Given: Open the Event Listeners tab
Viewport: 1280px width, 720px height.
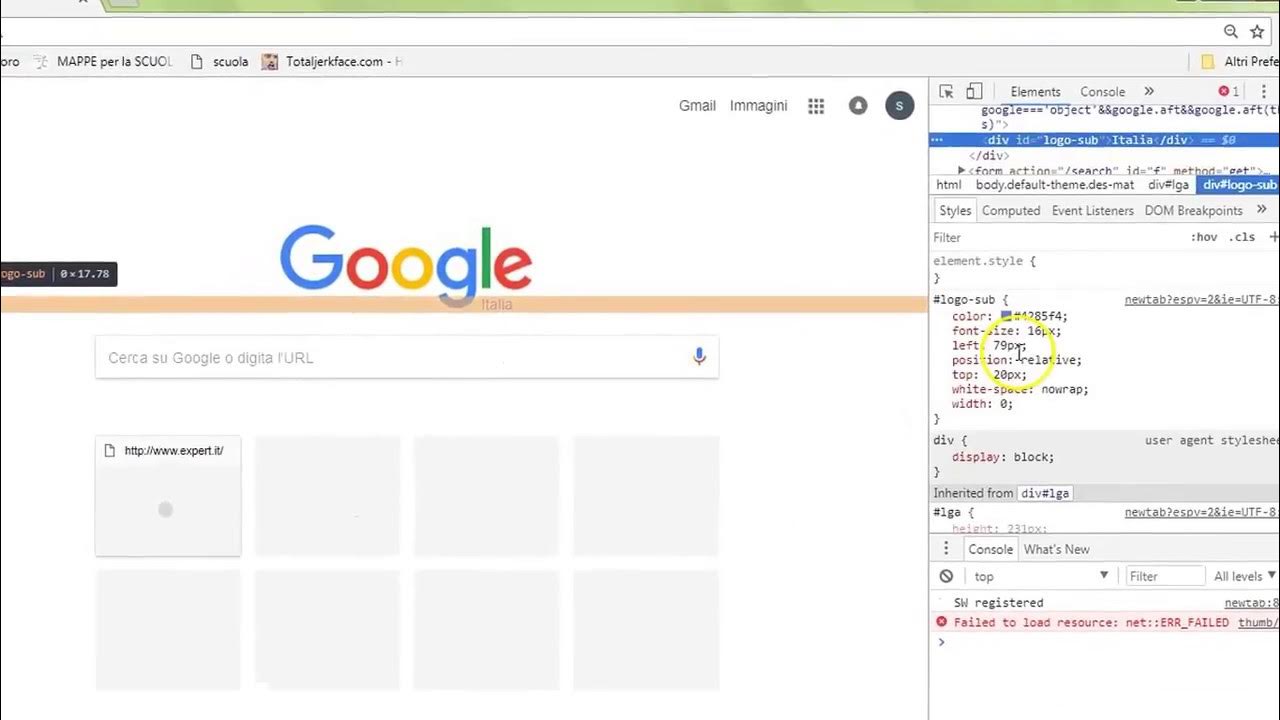Looking at the screenshot, I should (1092, 210).
